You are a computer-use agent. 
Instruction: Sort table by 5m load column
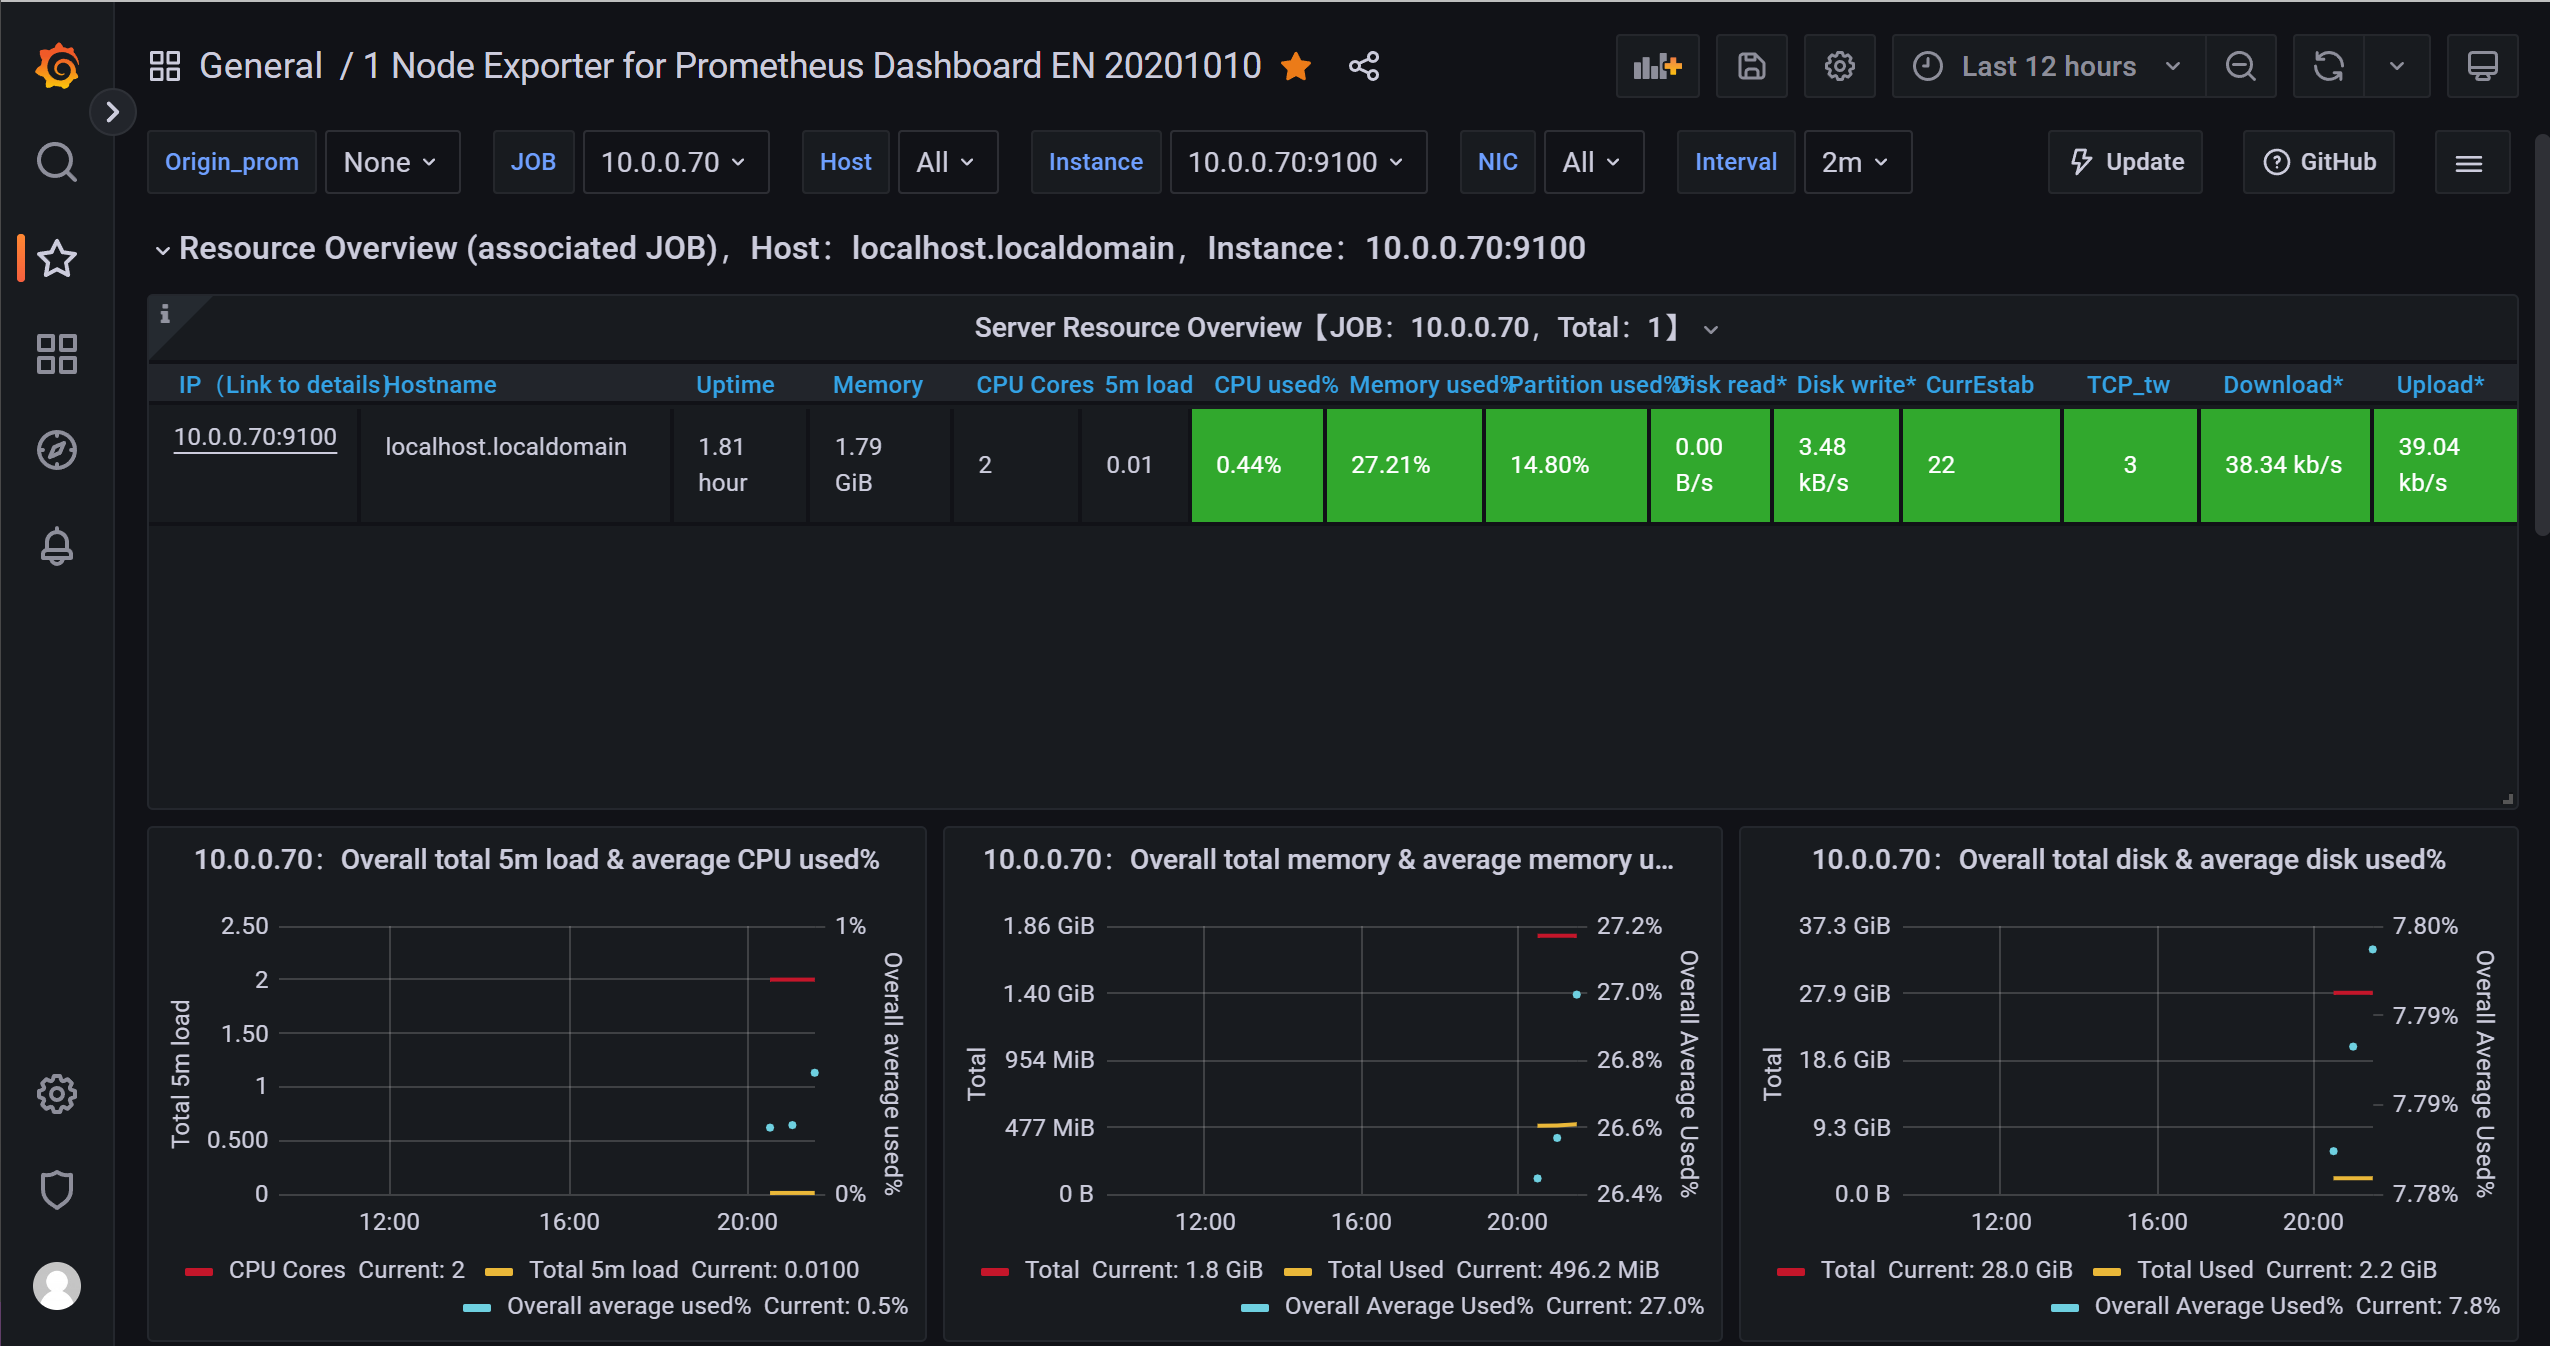point(1148,385)
